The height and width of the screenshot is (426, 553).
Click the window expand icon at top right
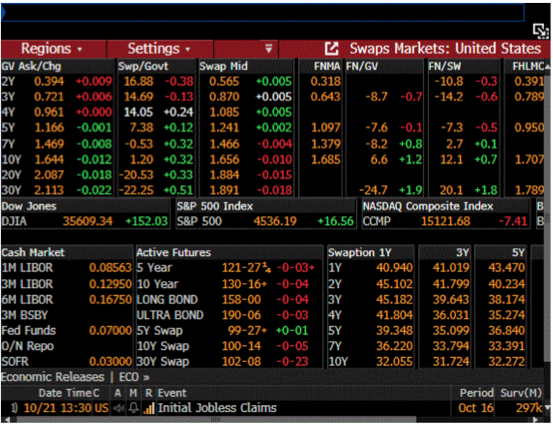(x=541, y=31)
